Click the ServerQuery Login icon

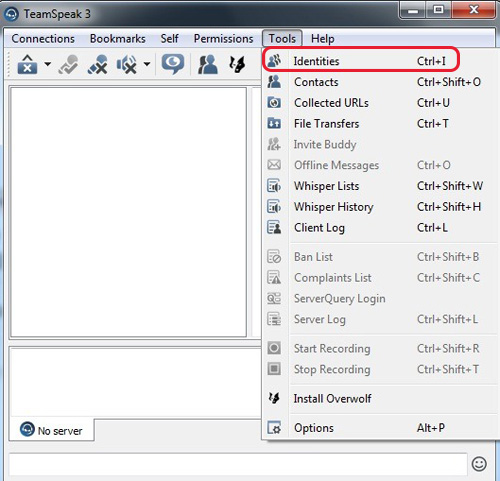coord(274,298)
